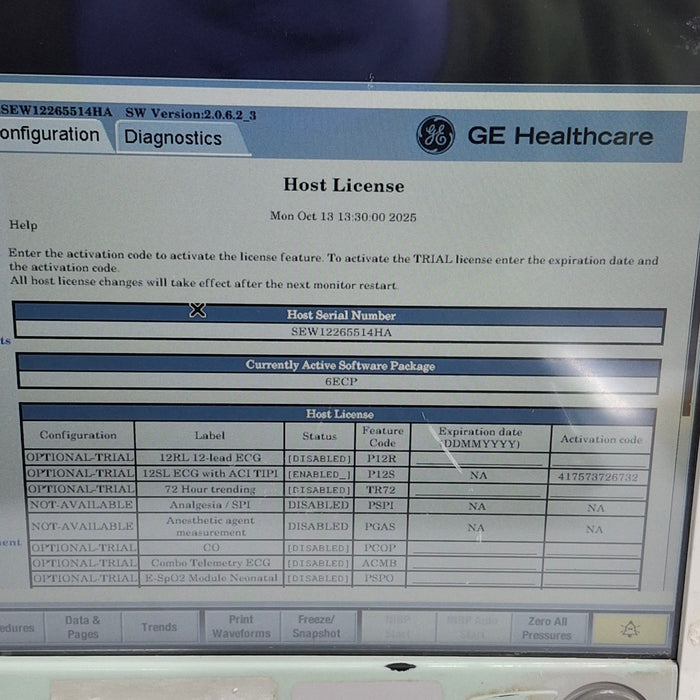Select the 72 Hour trending label
700x700 pixels.
pos(210,489)
